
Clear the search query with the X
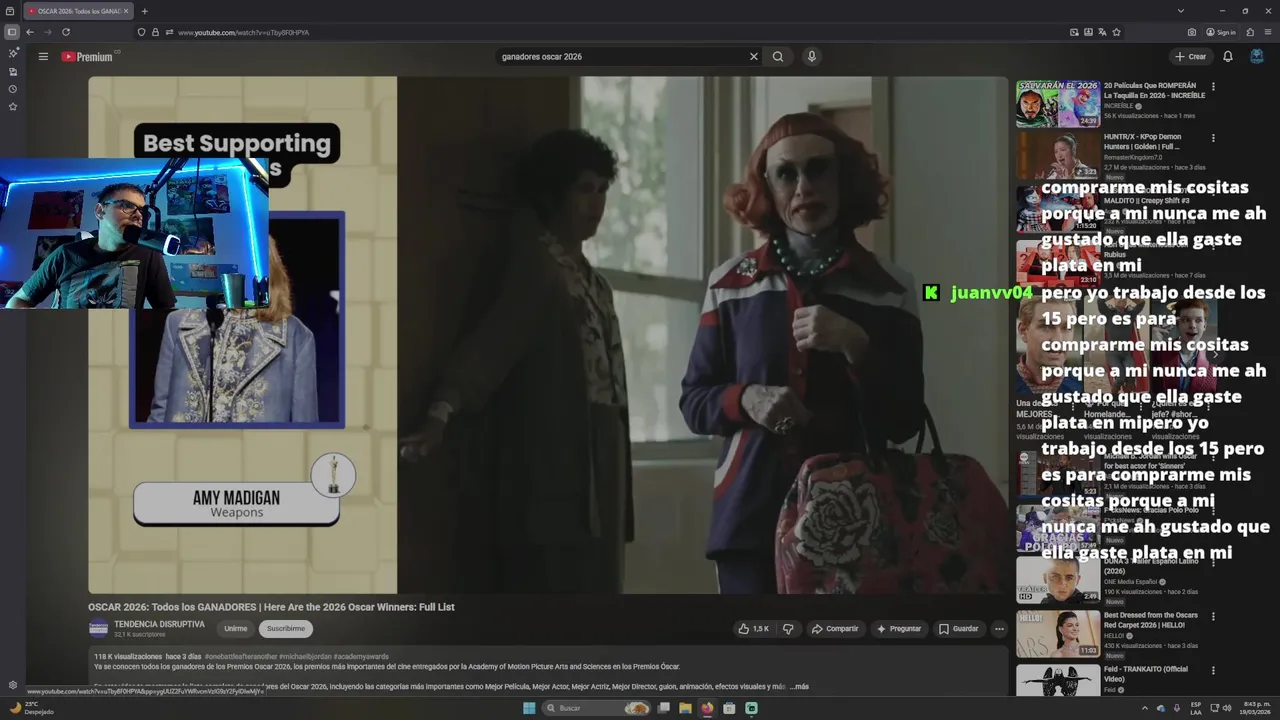(x=754, y=57)
